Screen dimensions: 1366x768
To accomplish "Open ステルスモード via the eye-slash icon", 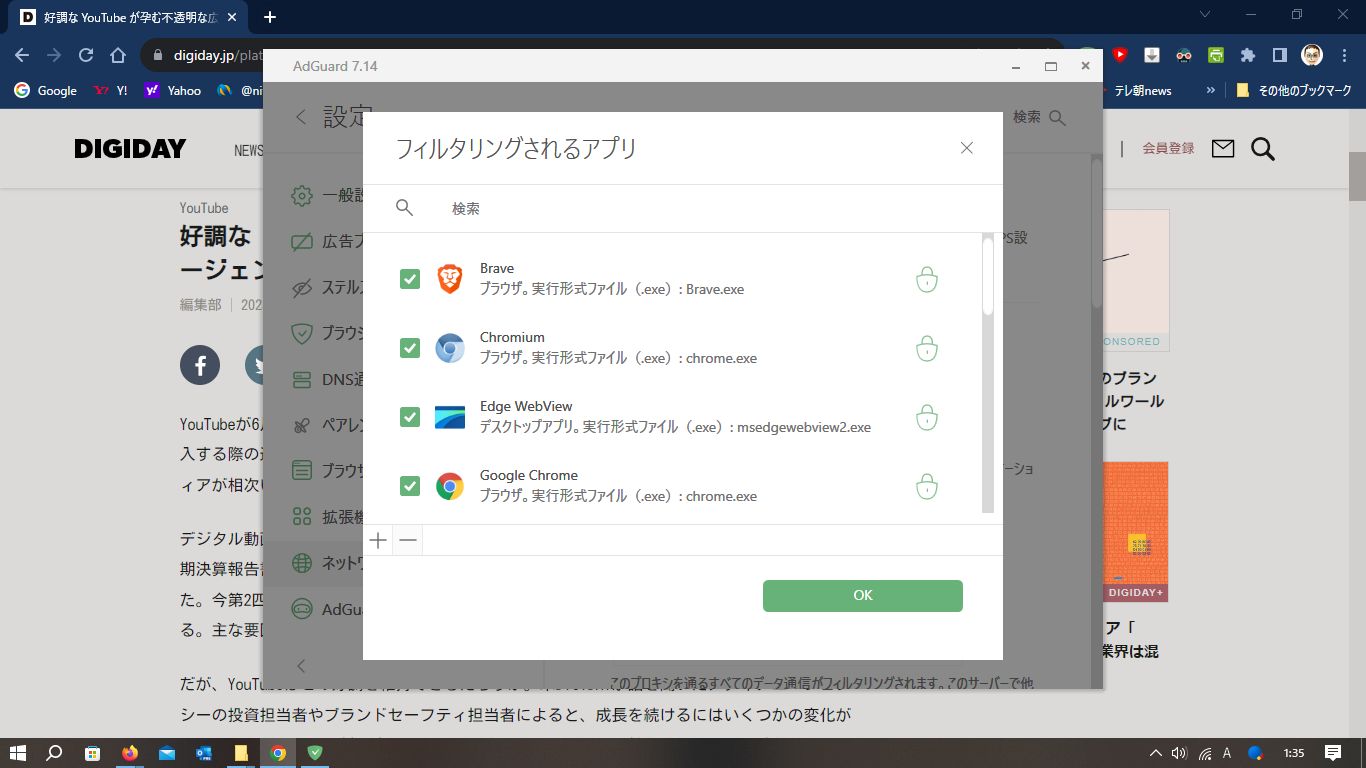I will coord(301,287).
